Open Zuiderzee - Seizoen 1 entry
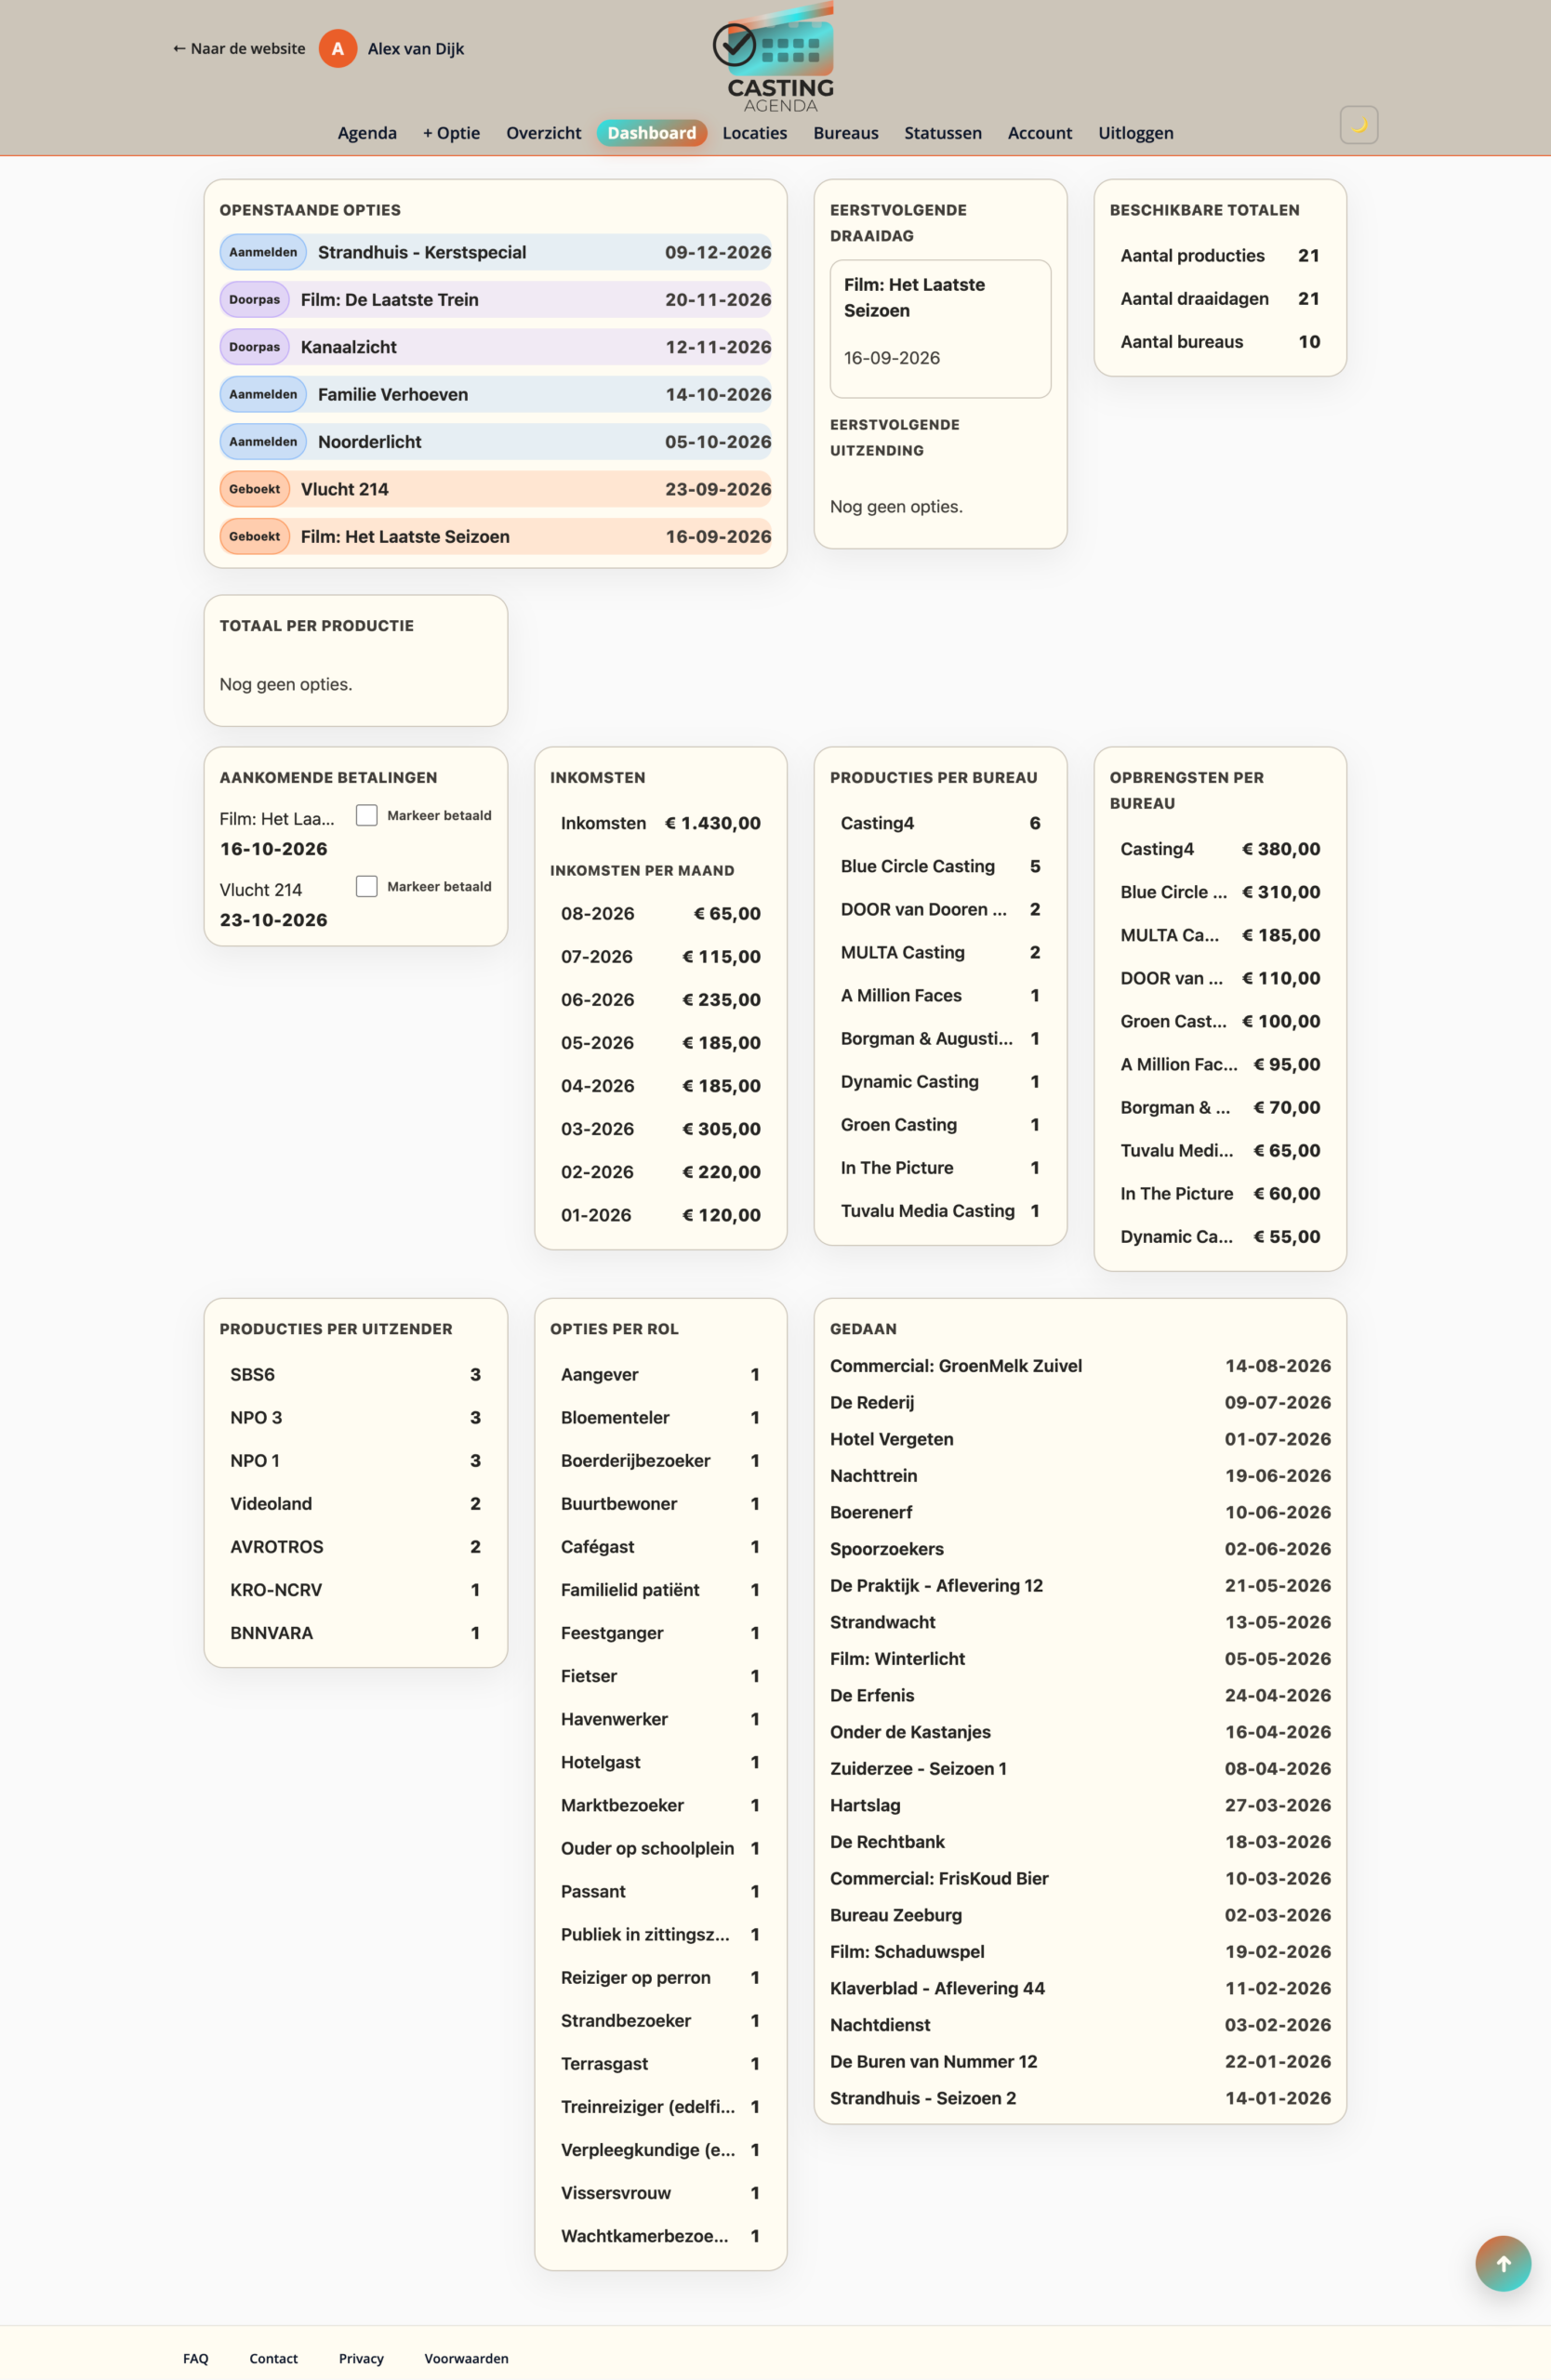The height and width of the screenshot is (2380, 1551). click(1080, 1768)
